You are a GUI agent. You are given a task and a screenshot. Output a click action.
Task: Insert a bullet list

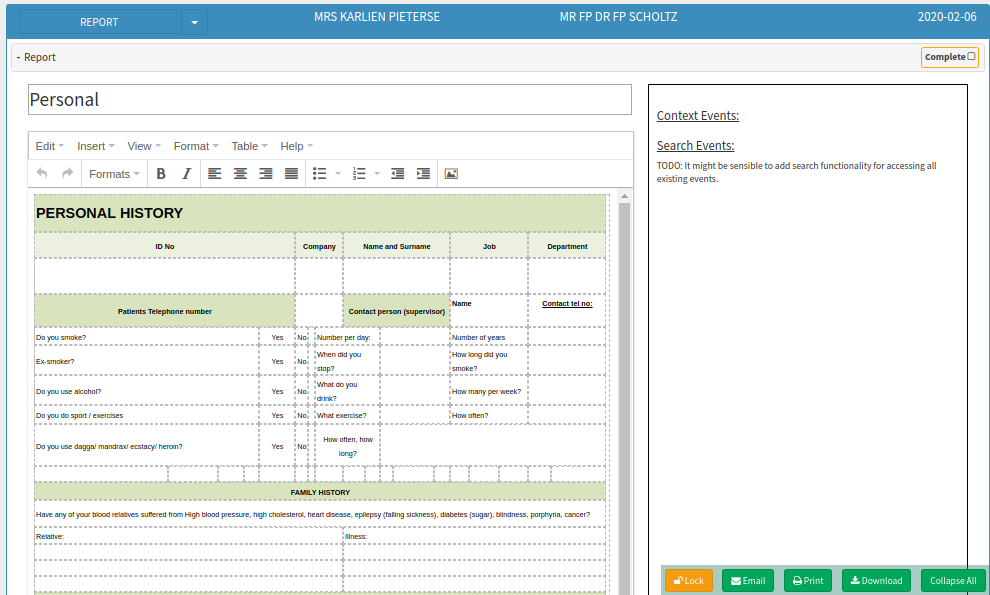click(320, 174)
